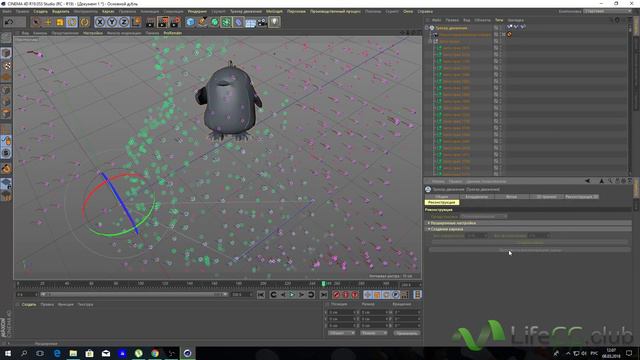Toggle the X axis lock
The image size is (640, 360).
(x=100, y=22)
